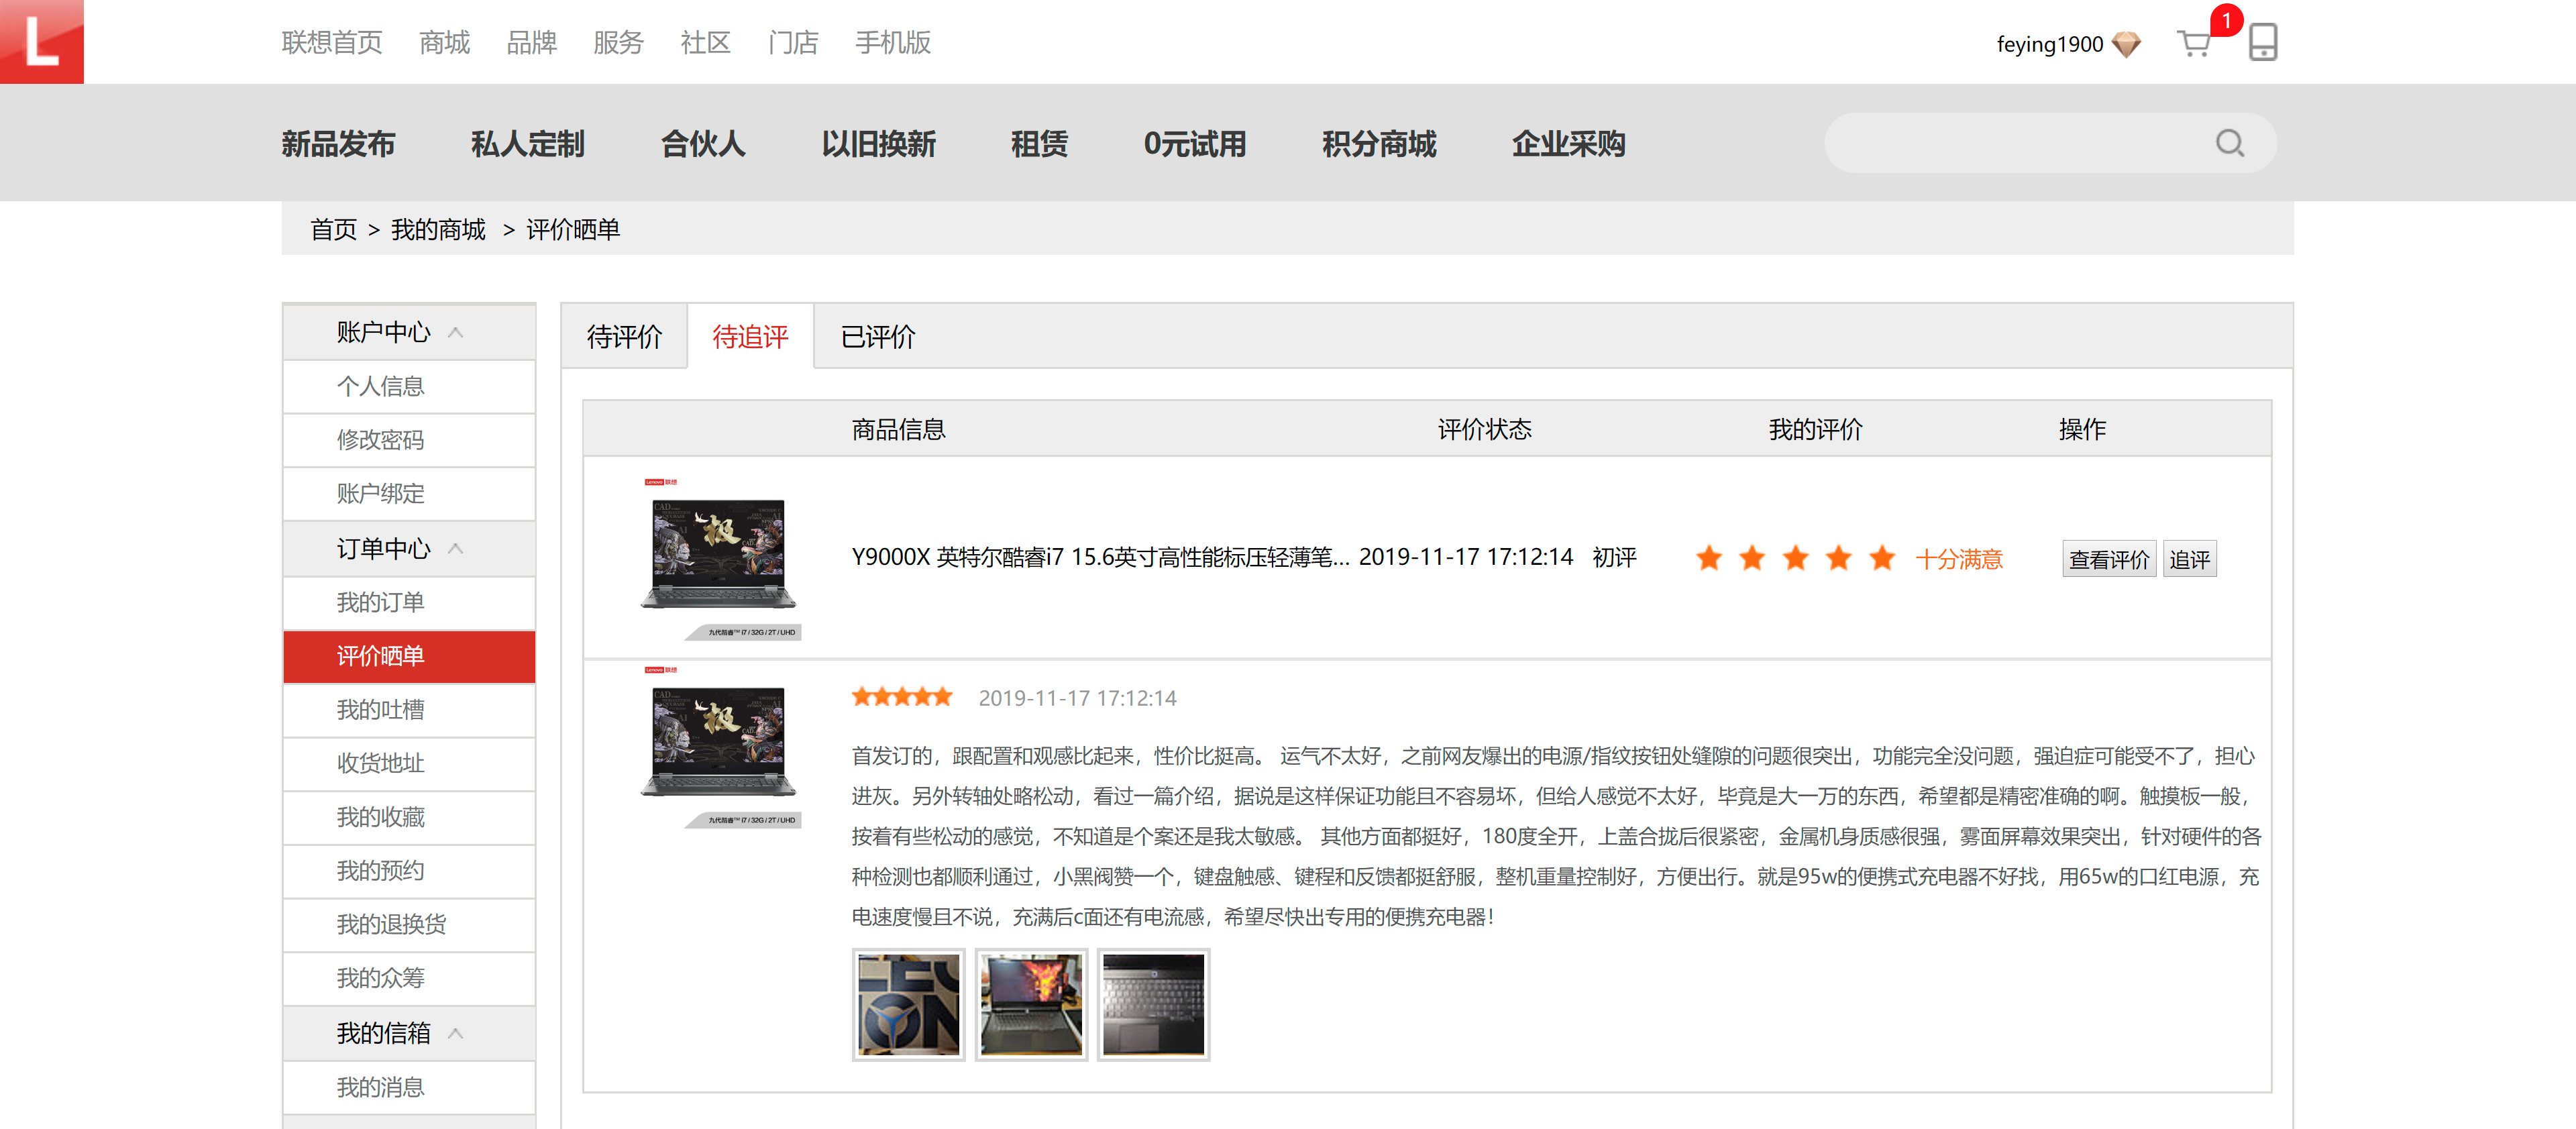
Task: Open 积分商城 menu item
Action: [x=1379, y=144]
